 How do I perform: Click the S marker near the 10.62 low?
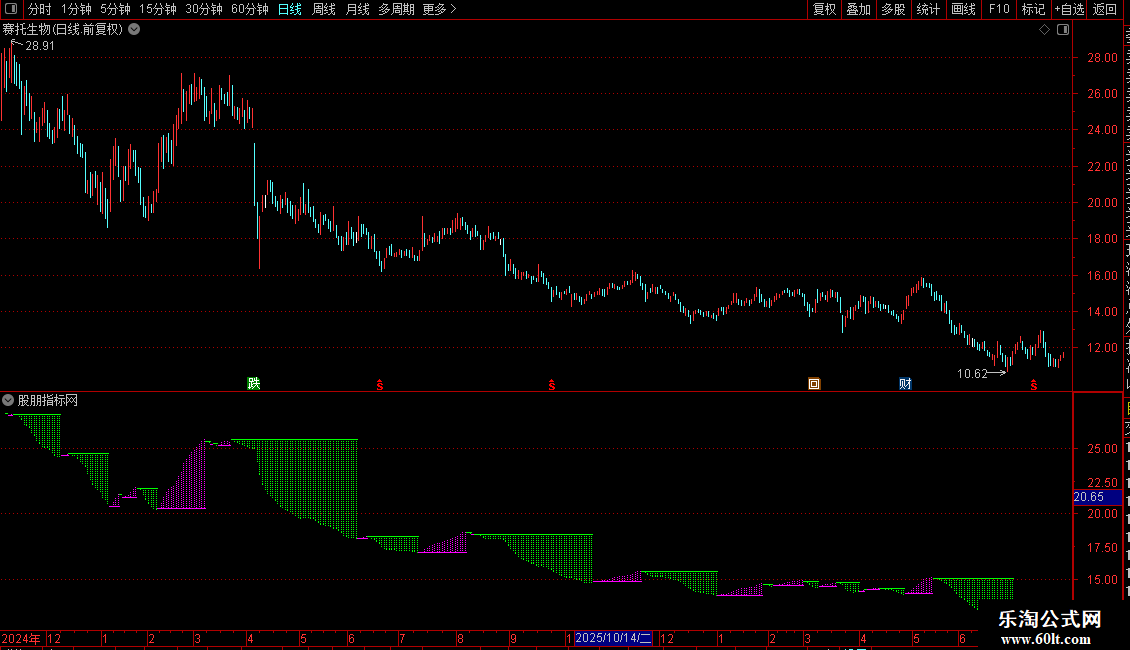pos(1034,385)
